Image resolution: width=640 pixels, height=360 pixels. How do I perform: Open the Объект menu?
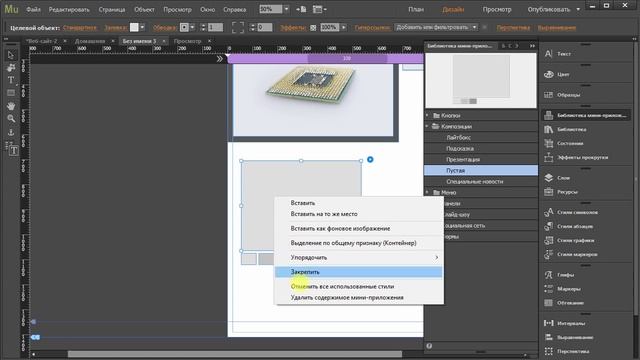tap(144, 9)
